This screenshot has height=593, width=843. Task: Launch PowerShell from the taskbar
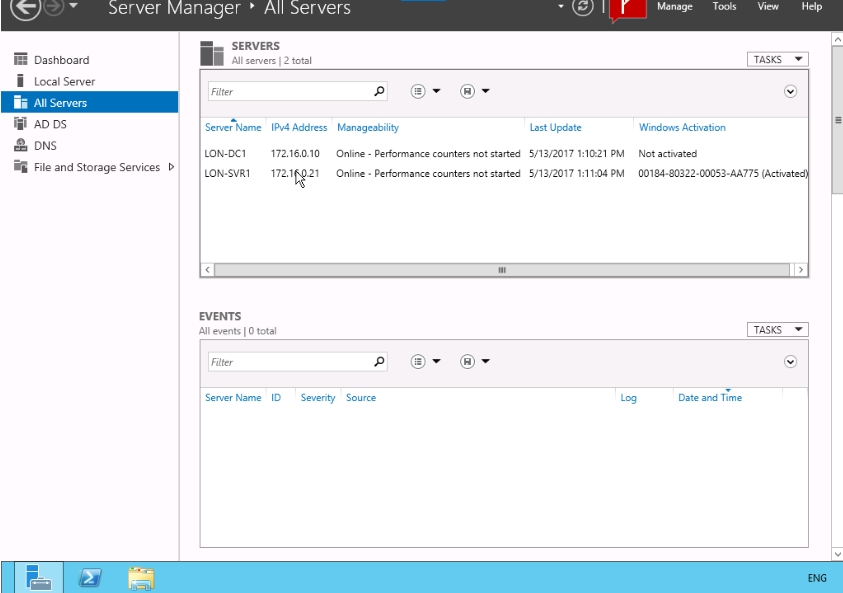90,578
